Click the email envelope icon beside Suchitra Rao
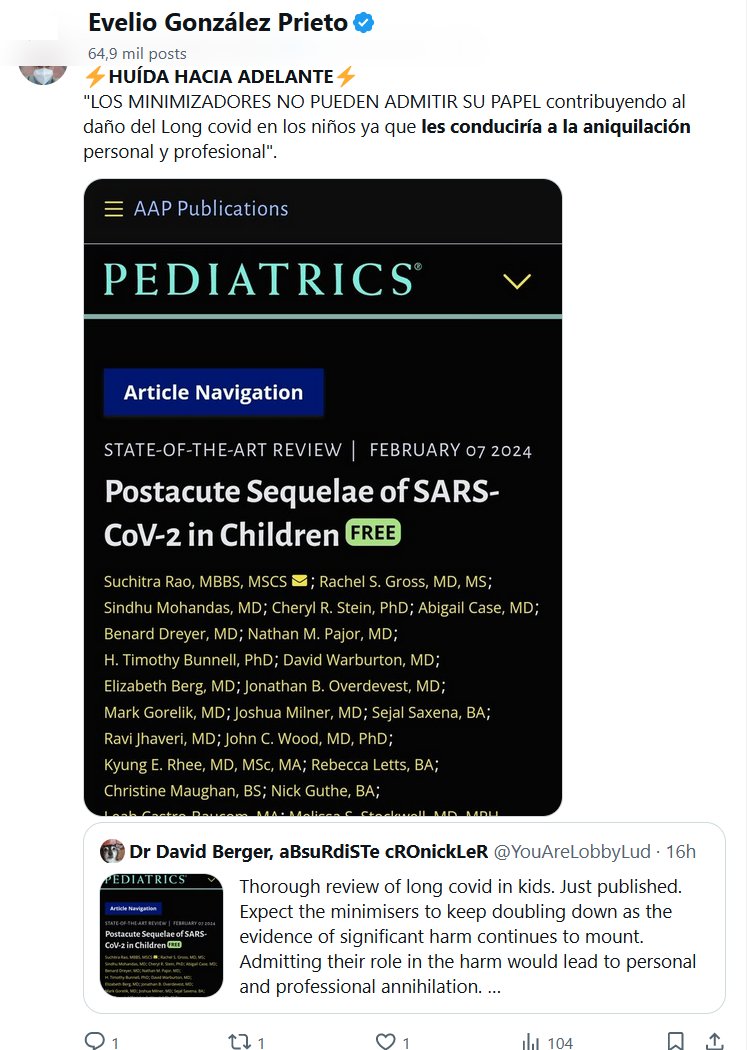This screenshot has height=1050, width=752. point(299,581)
